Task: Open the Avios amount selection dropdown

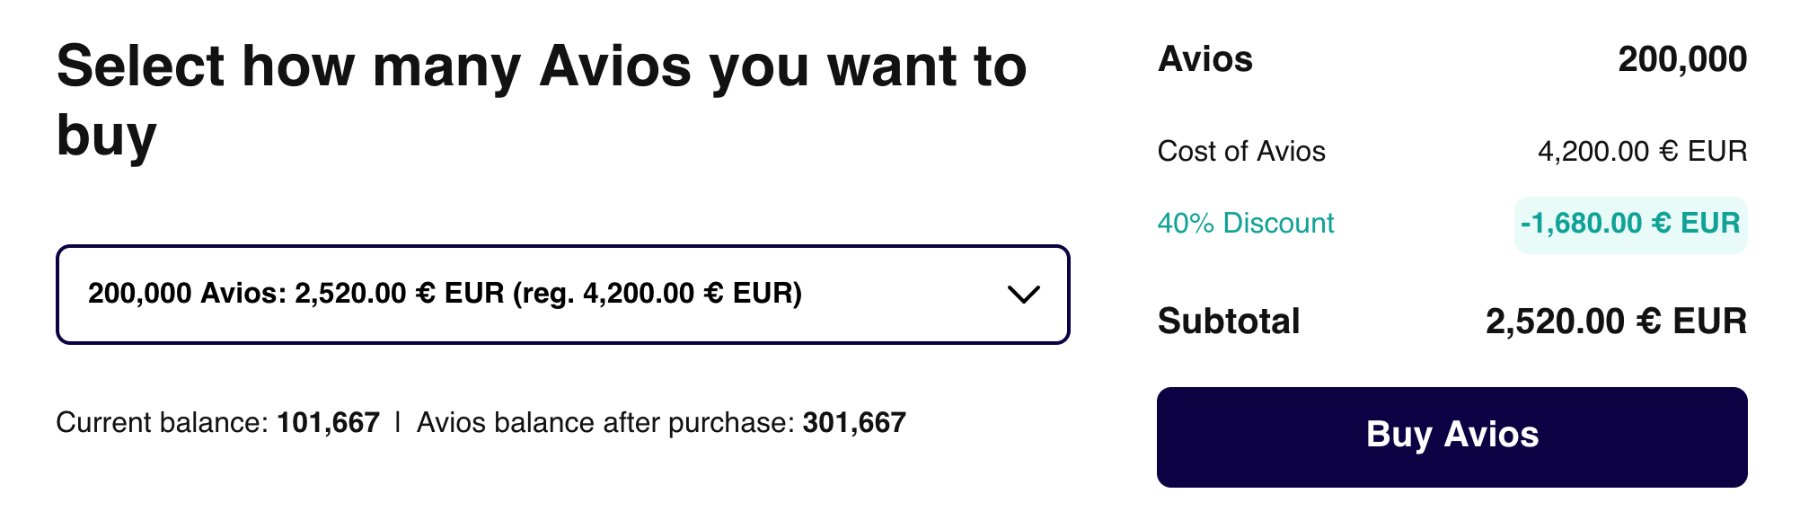Action: point(562,294)
